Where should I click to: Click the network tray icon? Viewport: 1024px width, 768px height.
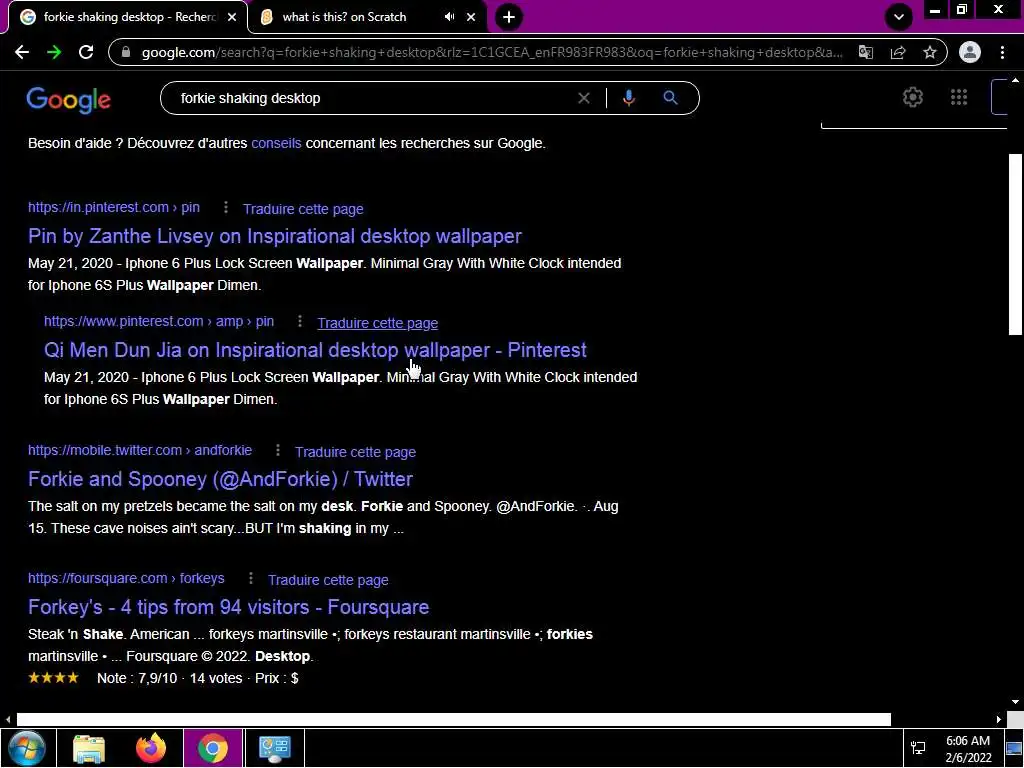918,748
